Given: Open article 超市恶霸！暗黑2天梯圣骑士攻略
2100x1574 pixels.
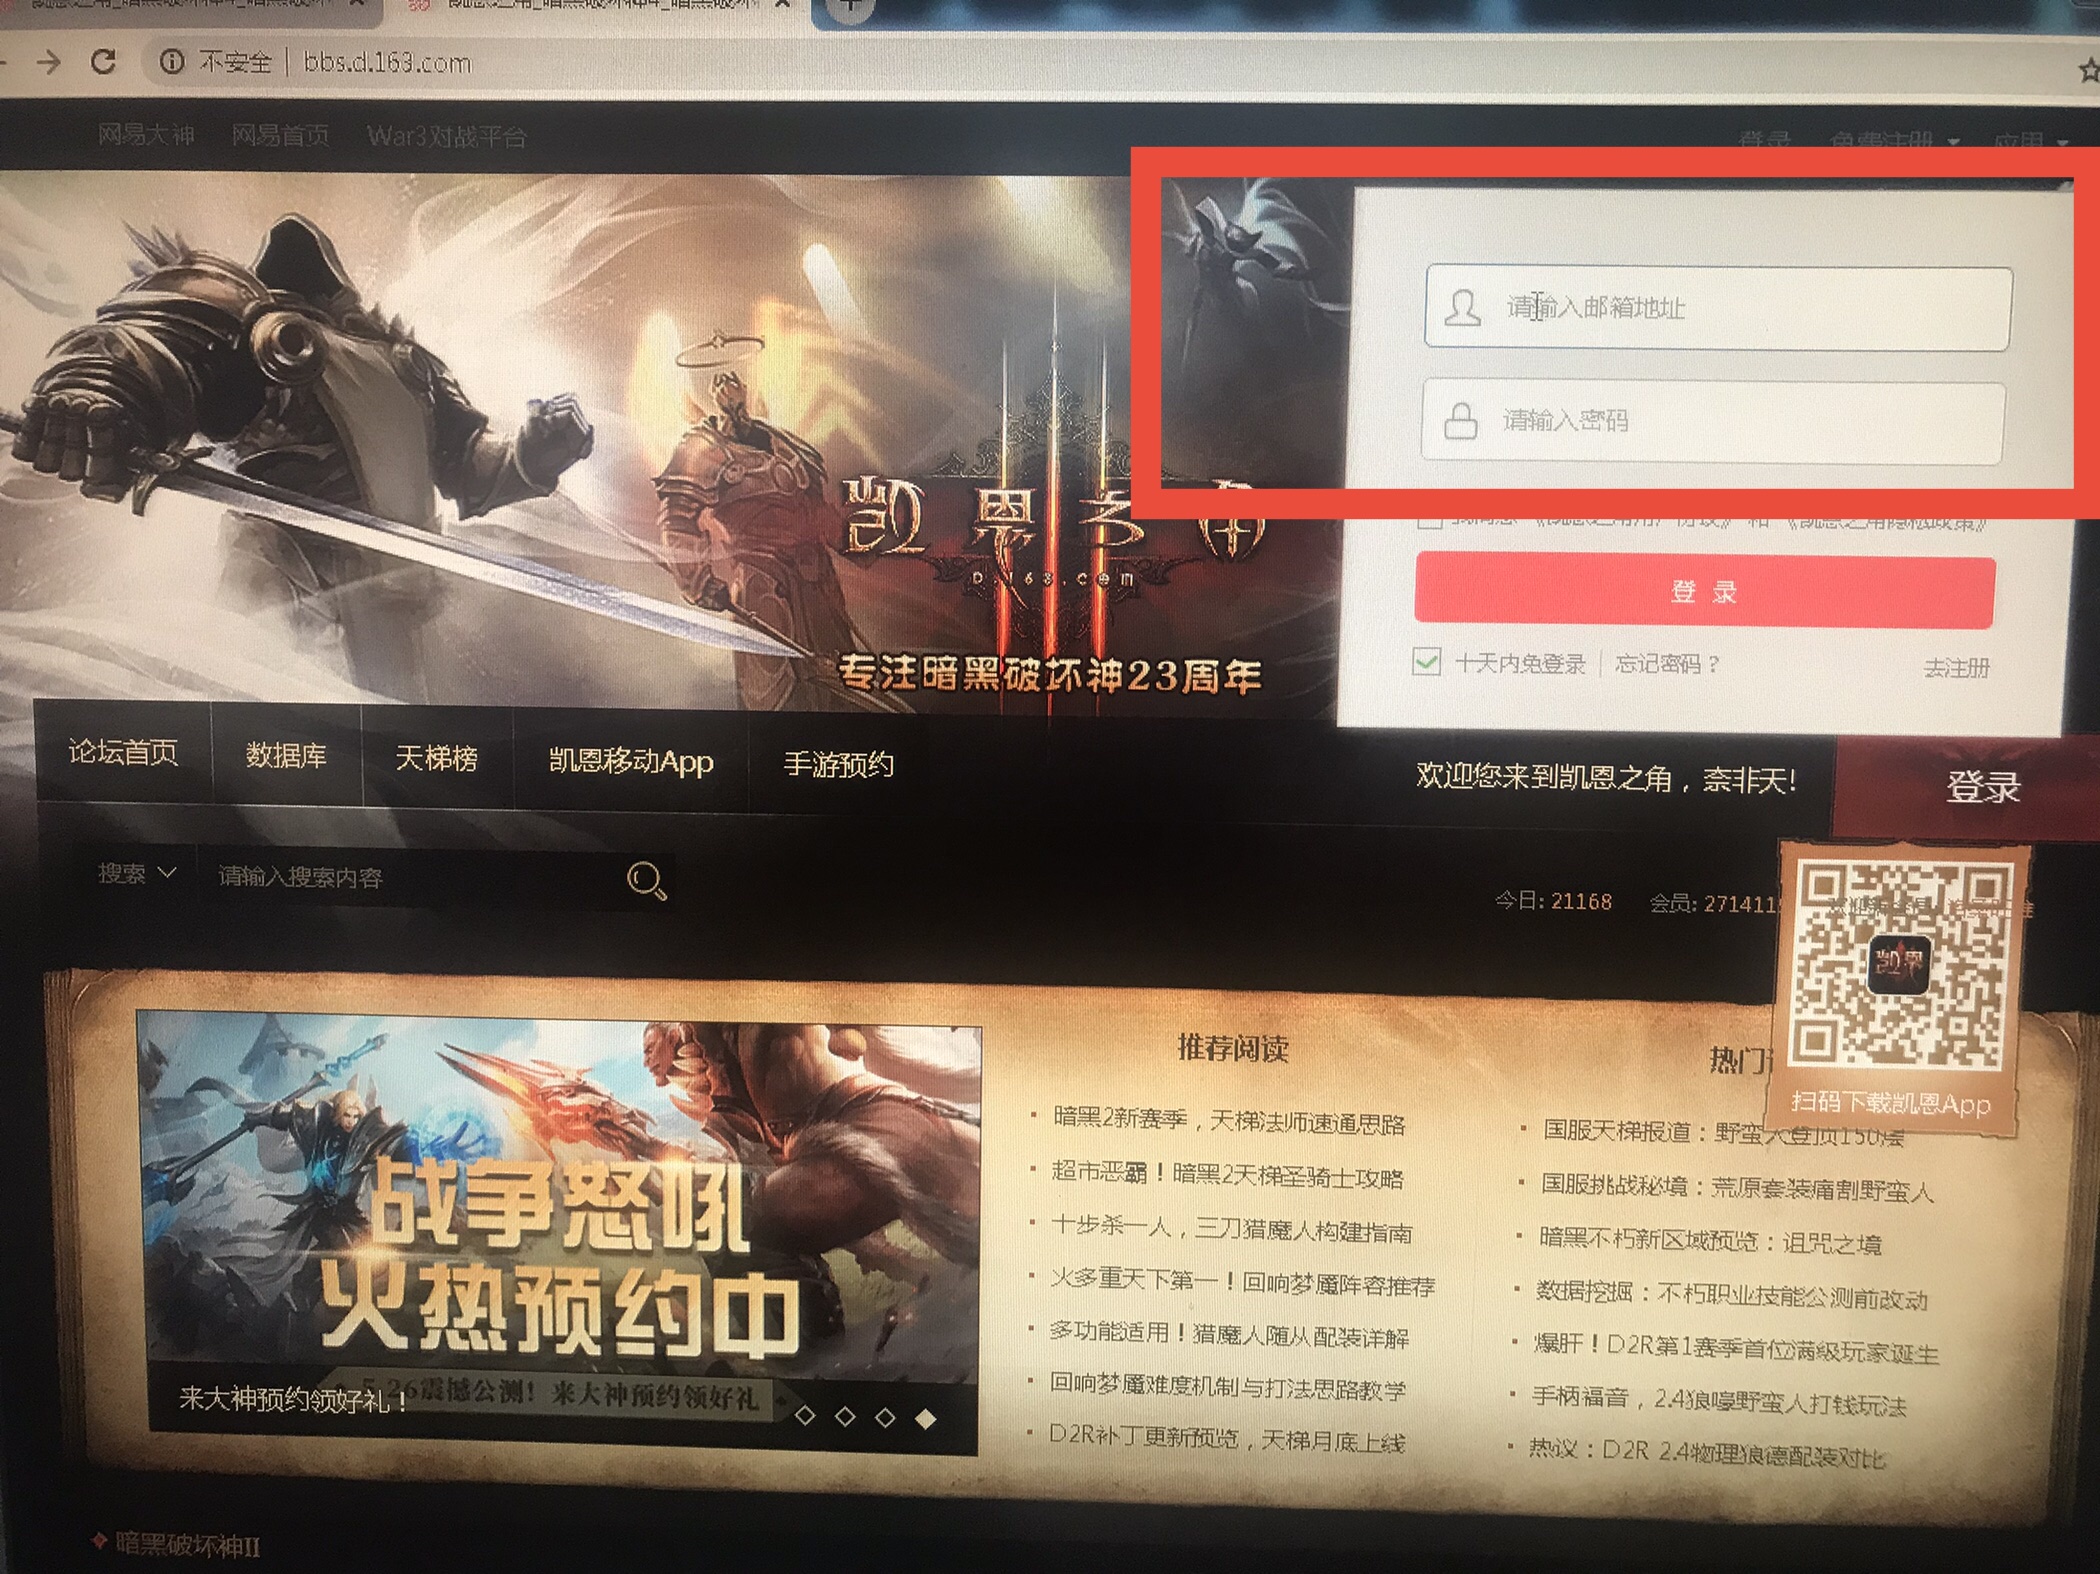Looking at the screenshot, I should [x=1227, y=1175].
